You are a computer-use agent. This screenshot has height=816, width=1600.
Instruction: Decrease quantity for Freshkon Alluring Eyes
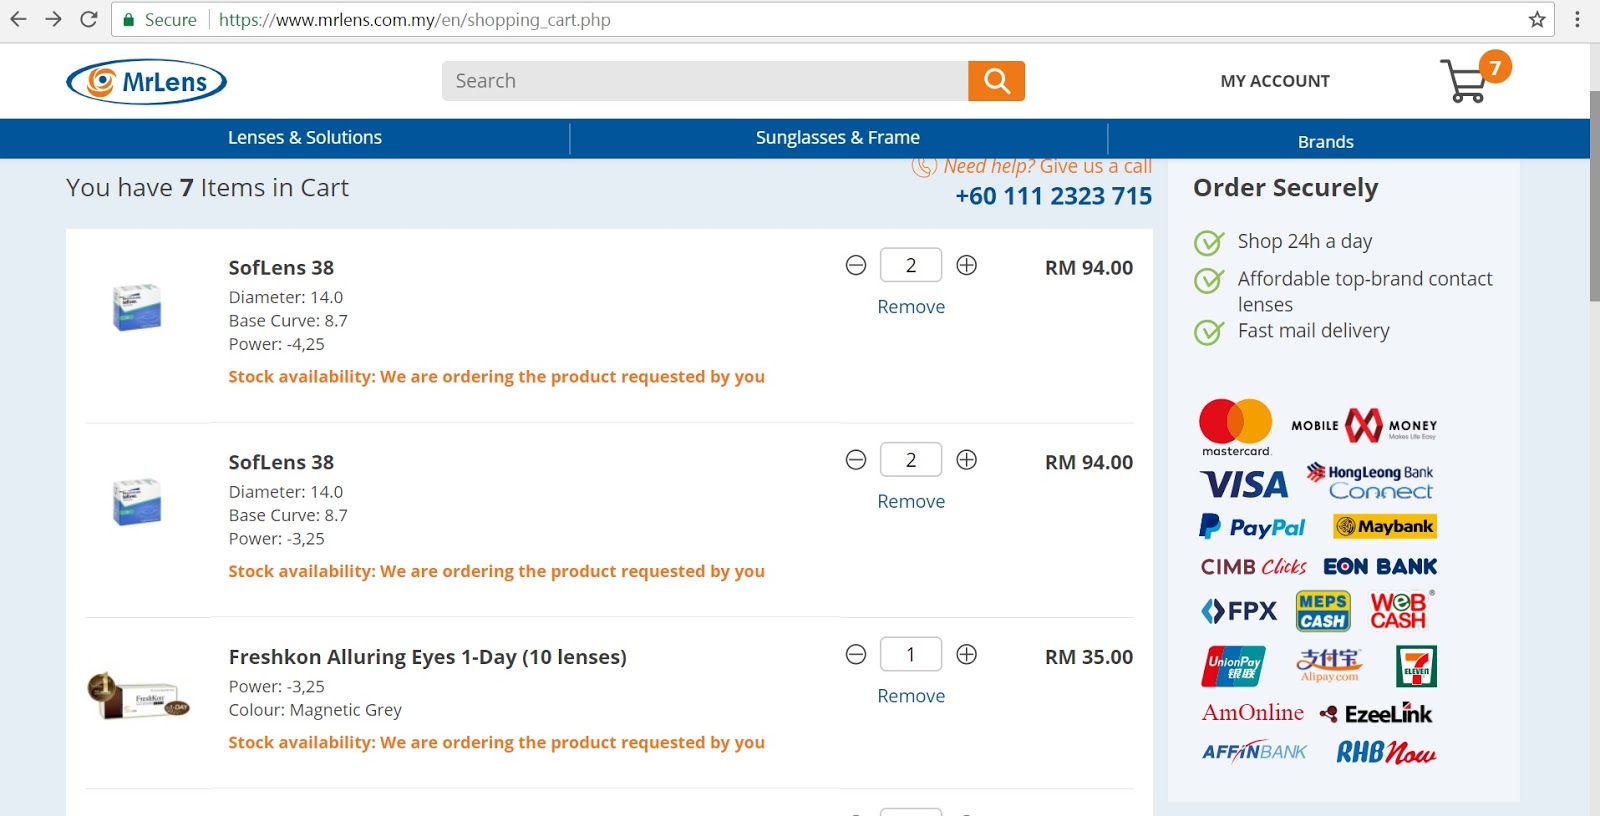pos(856,654)
